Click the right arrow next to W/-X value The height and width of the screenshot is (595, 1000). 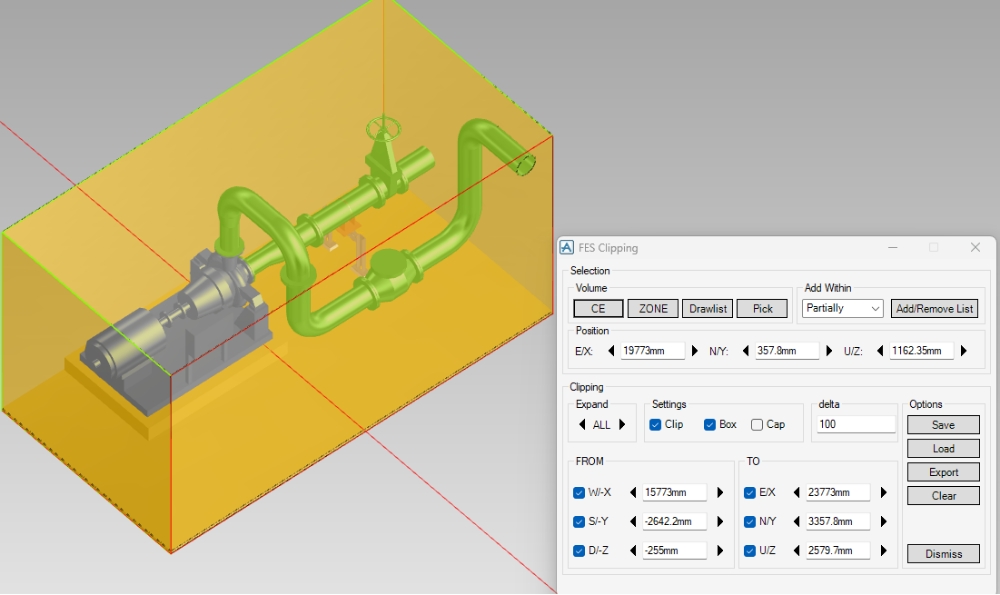719,493
